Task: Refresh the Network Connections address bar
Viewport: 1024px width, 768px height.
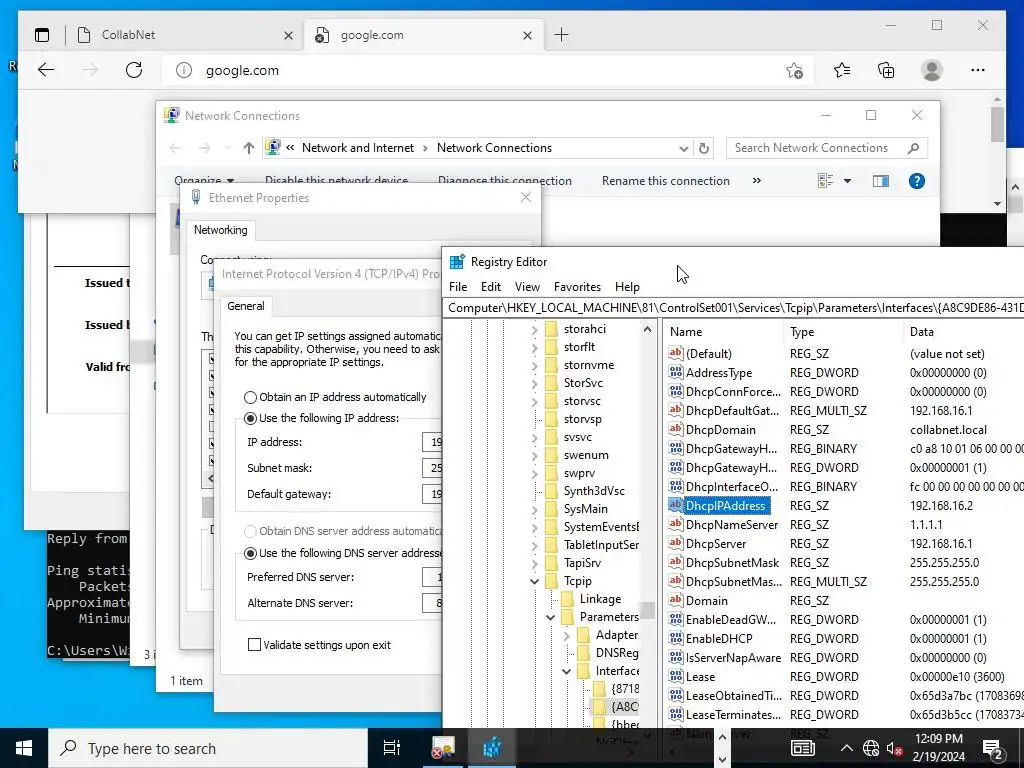Action: pyautogui.click(x=703, y=148)
